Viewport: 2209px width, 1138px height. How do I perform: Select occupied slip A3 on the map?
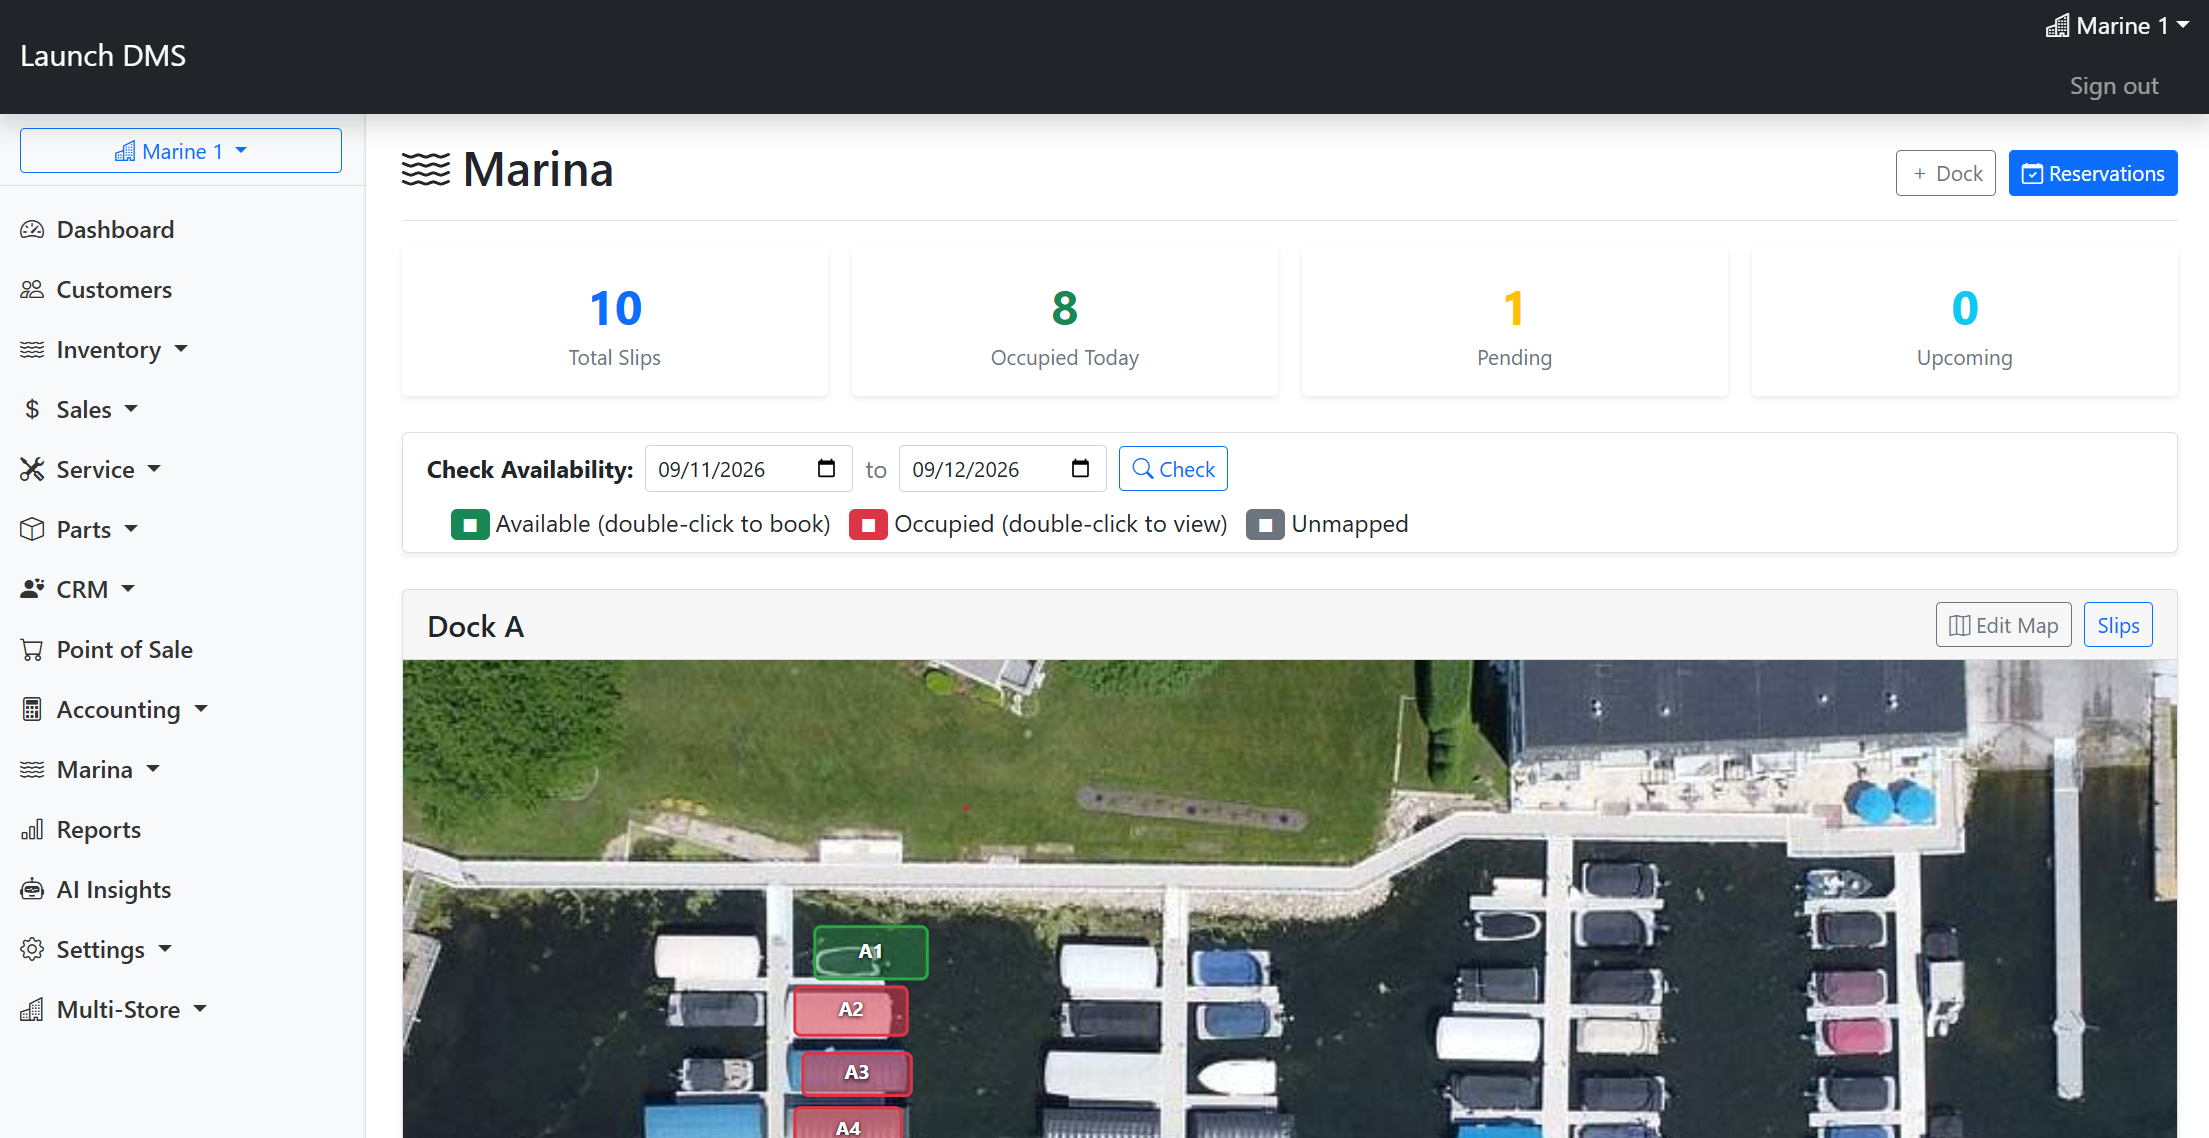[x=856, y=1073]
